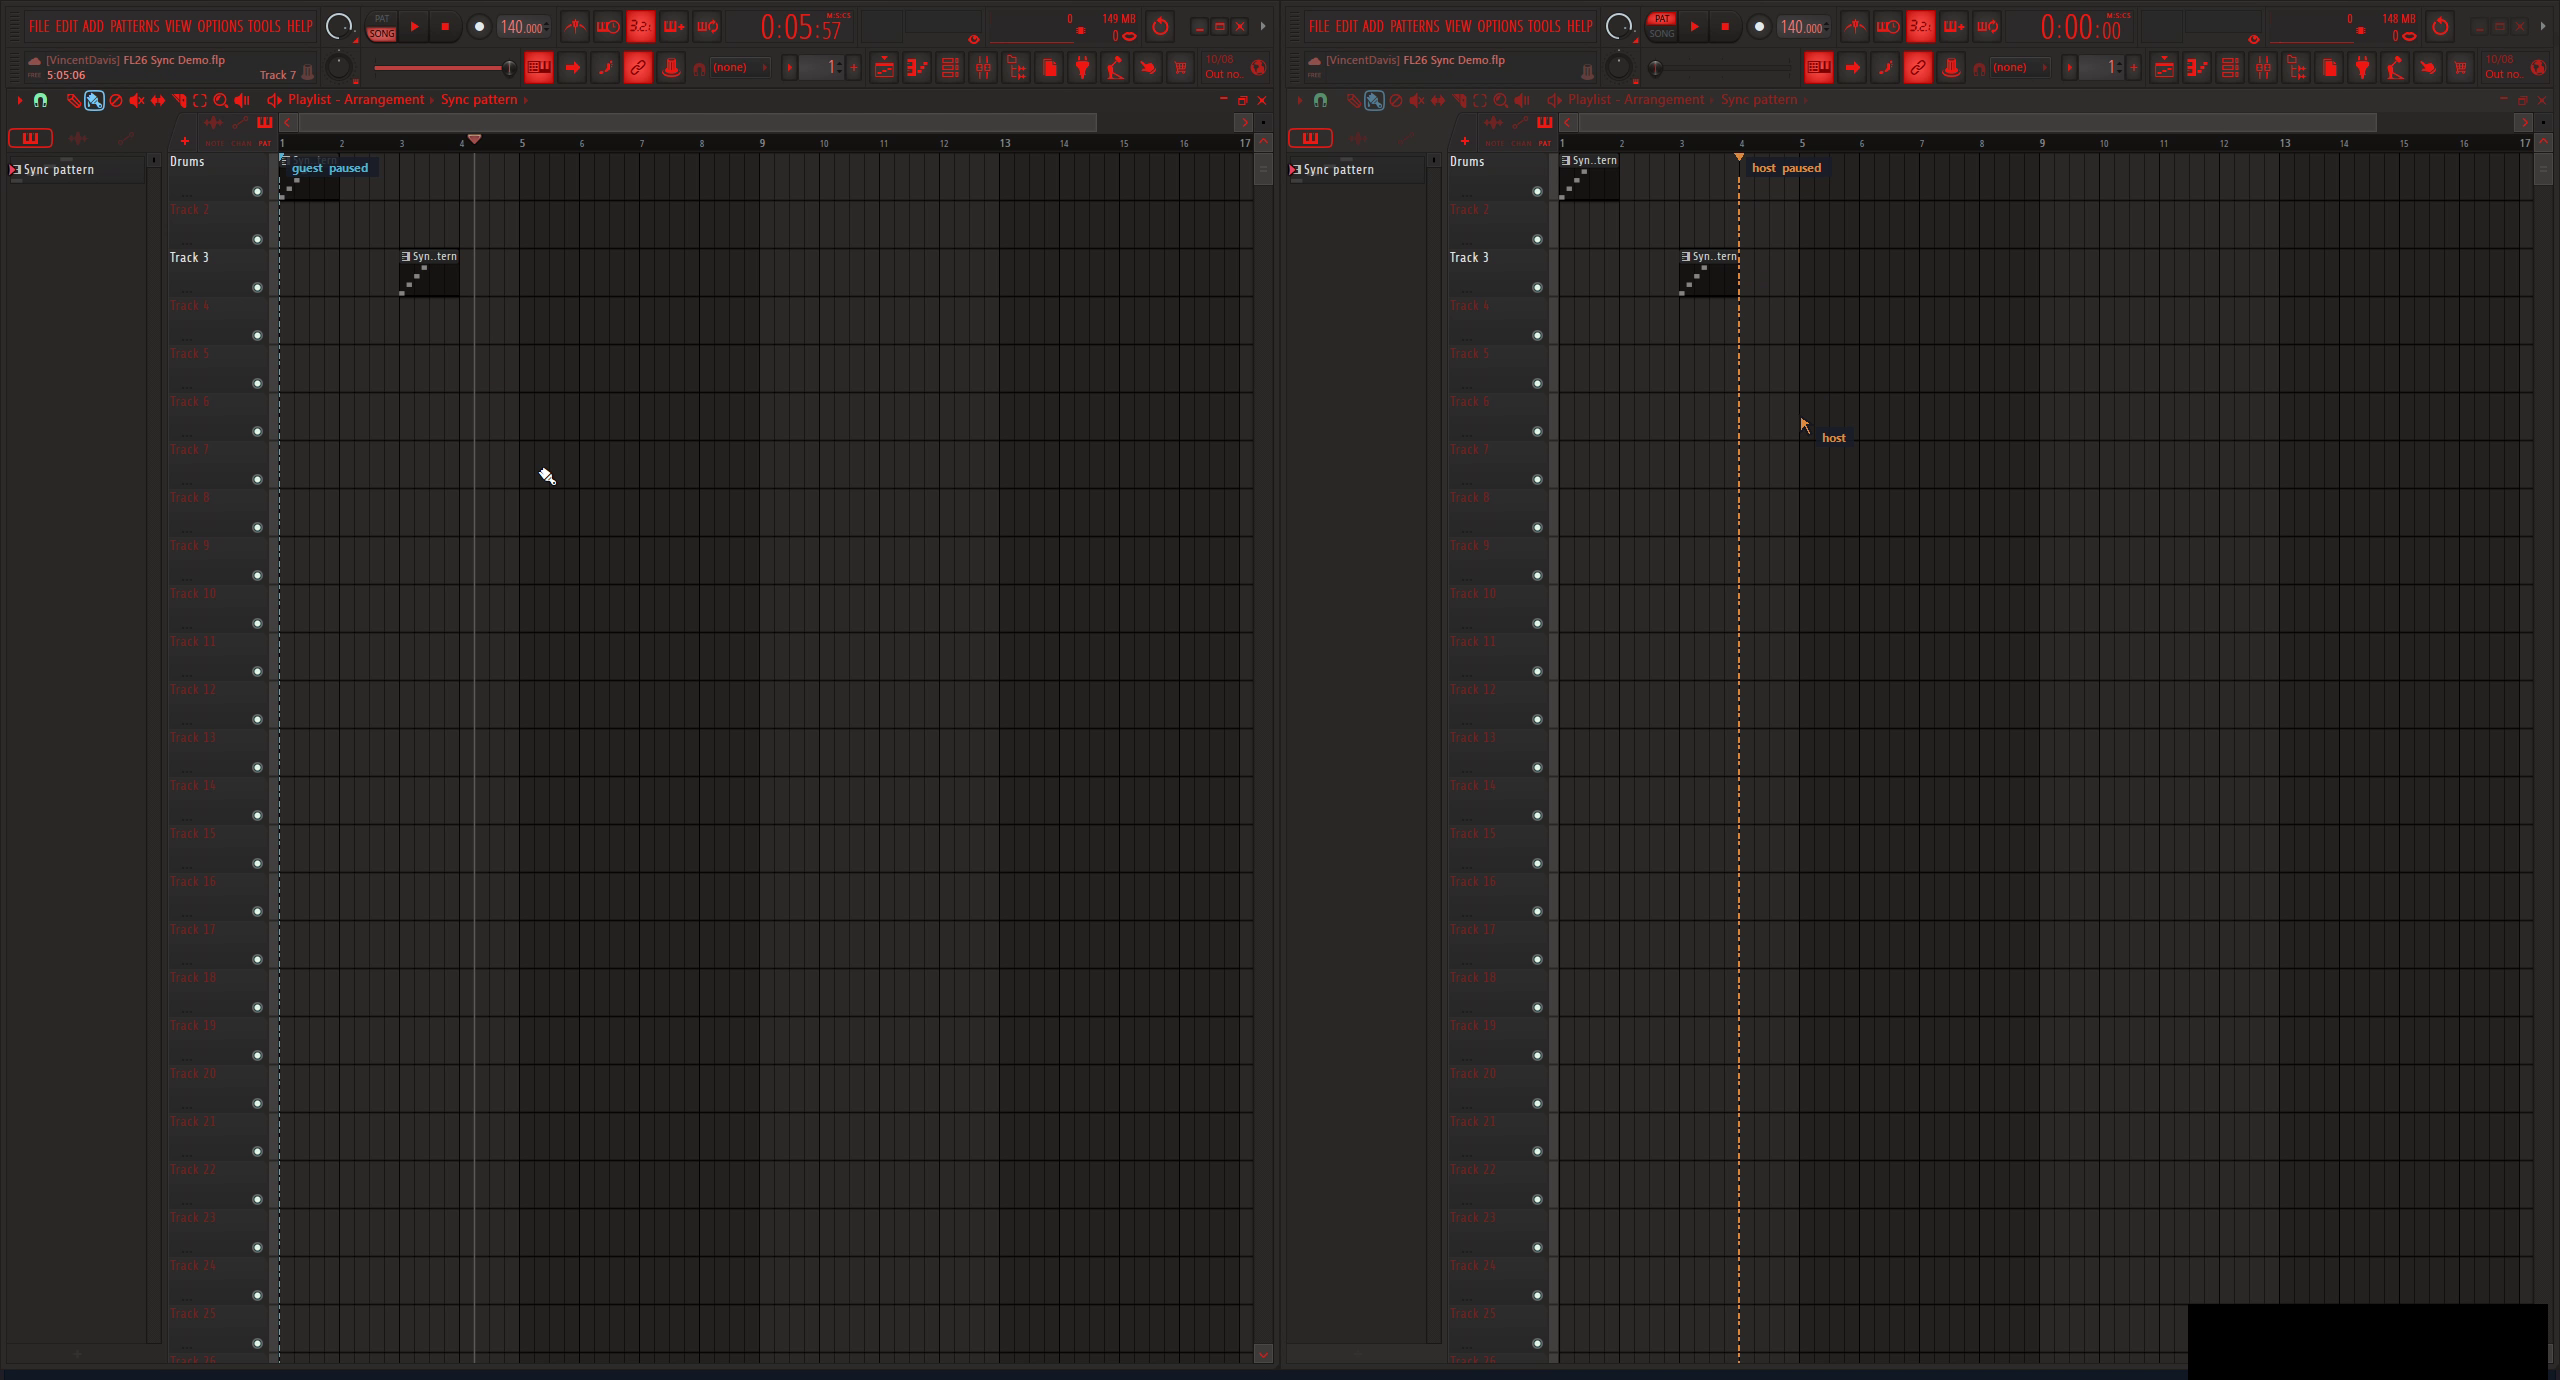Open the FILE menu in left window

pyautogui.click(x=39, y=27)
